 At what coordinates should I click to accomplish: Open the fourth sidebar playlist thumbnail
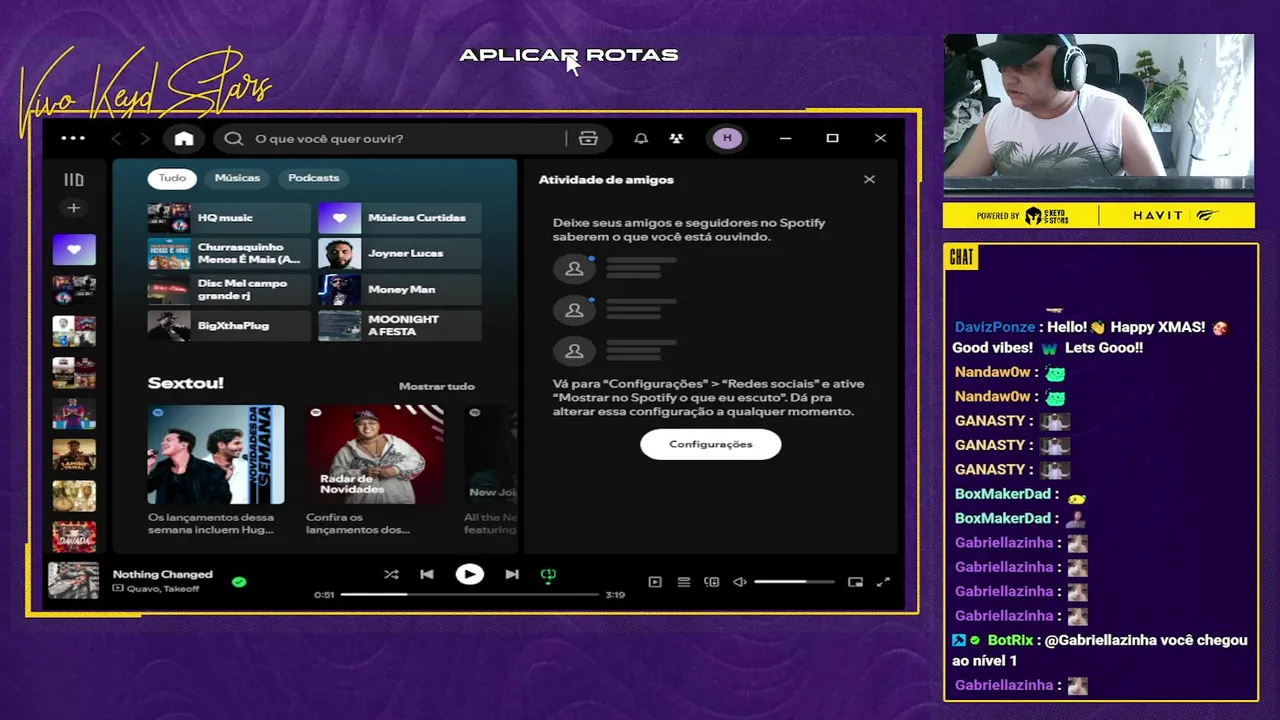pyautogui.click(x=74, y=373)
